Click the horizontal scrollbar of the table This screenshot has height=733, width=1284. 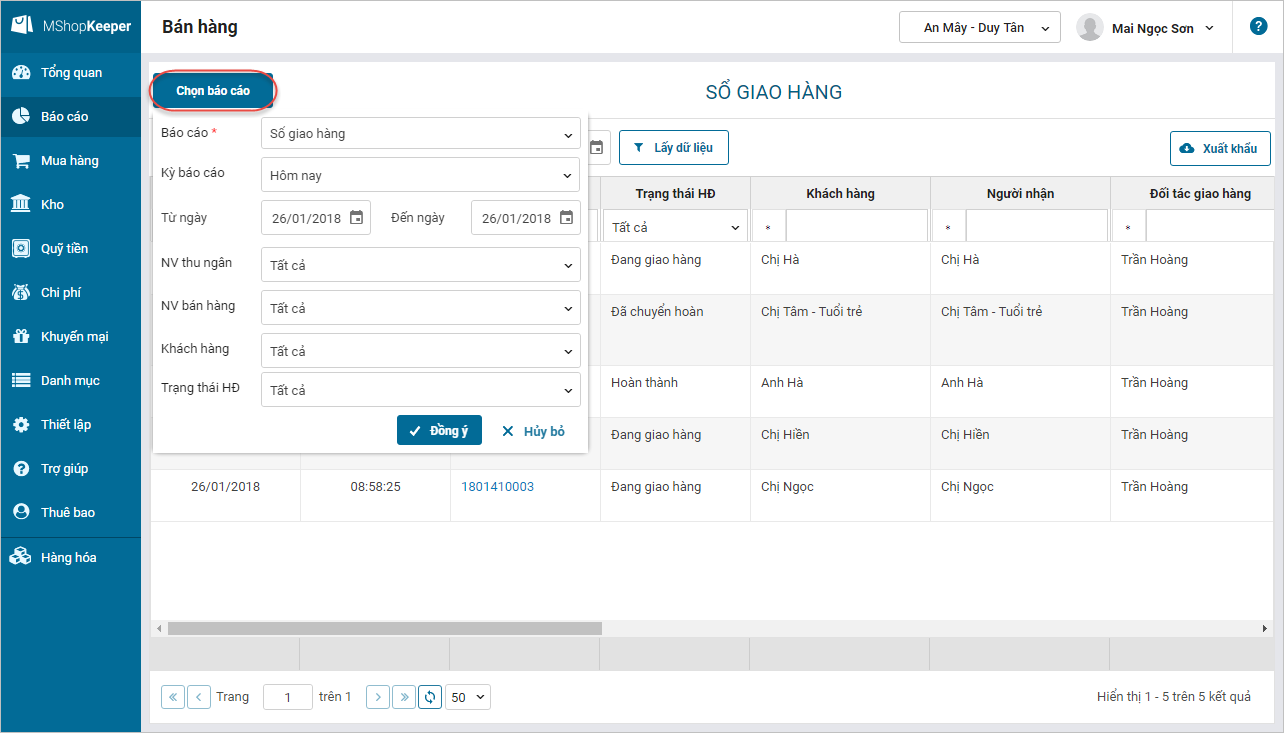click(385, 629)
